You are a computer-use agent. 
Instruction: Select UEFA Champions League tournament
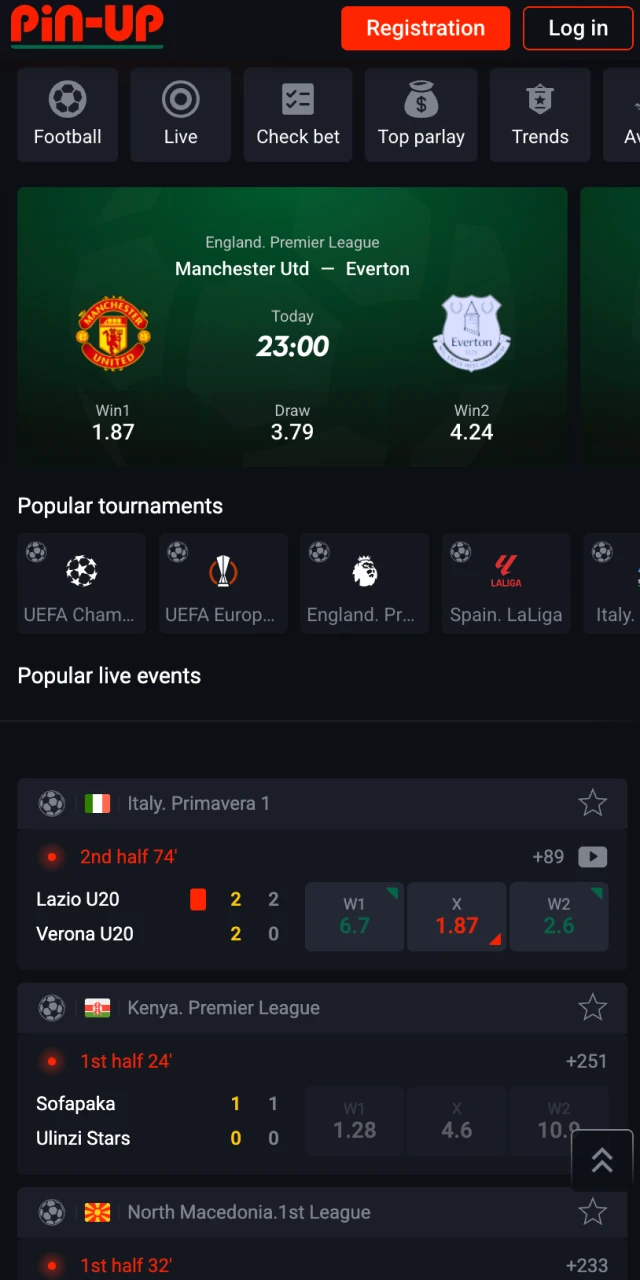click(x=81, y=584)
